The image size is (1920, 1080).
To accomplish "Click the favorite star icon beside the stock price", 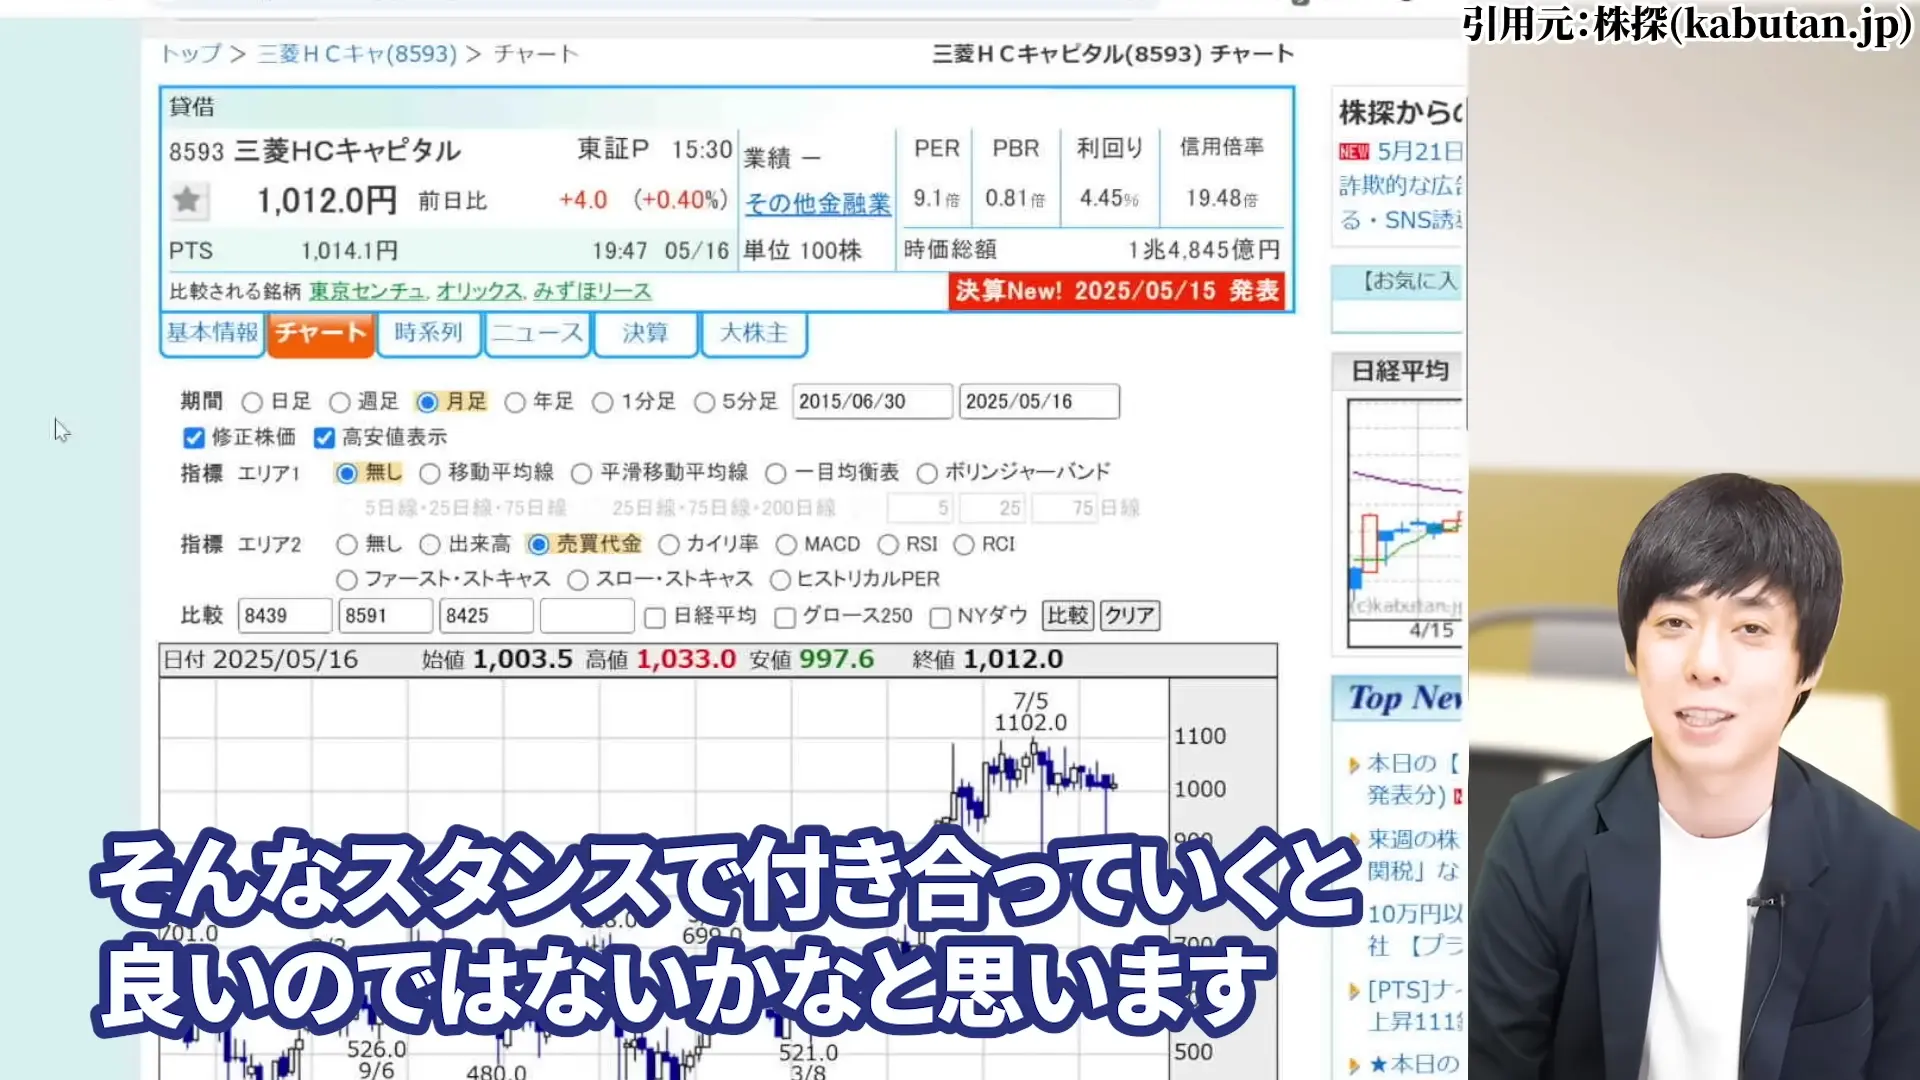I will [187, 200].
